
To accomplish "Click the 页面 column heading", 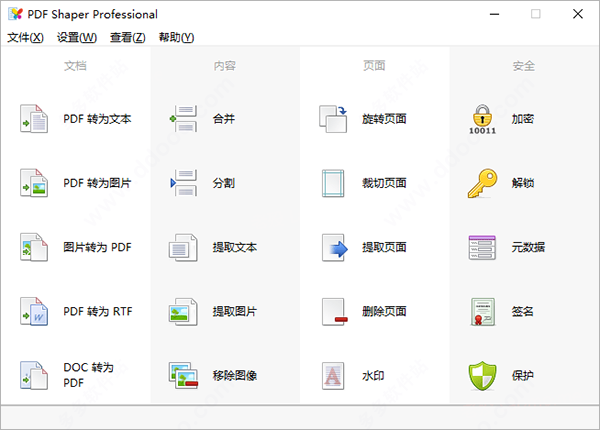I will (x=374, y=66).
